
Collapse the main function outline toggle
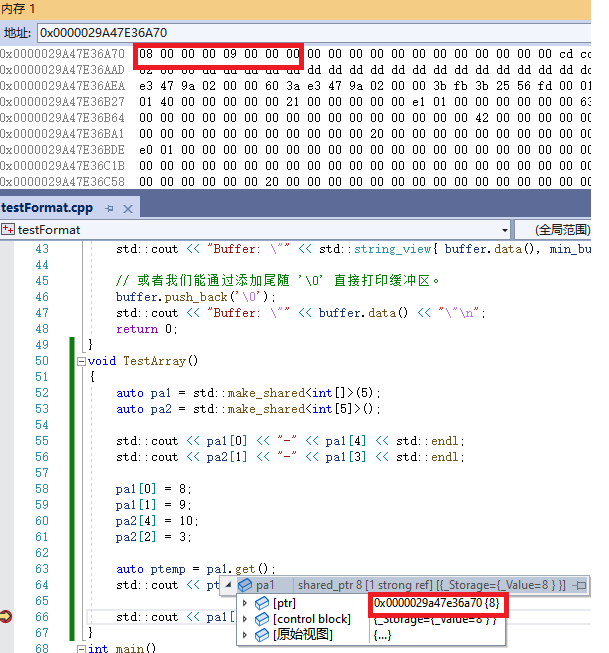coord(82,648)
